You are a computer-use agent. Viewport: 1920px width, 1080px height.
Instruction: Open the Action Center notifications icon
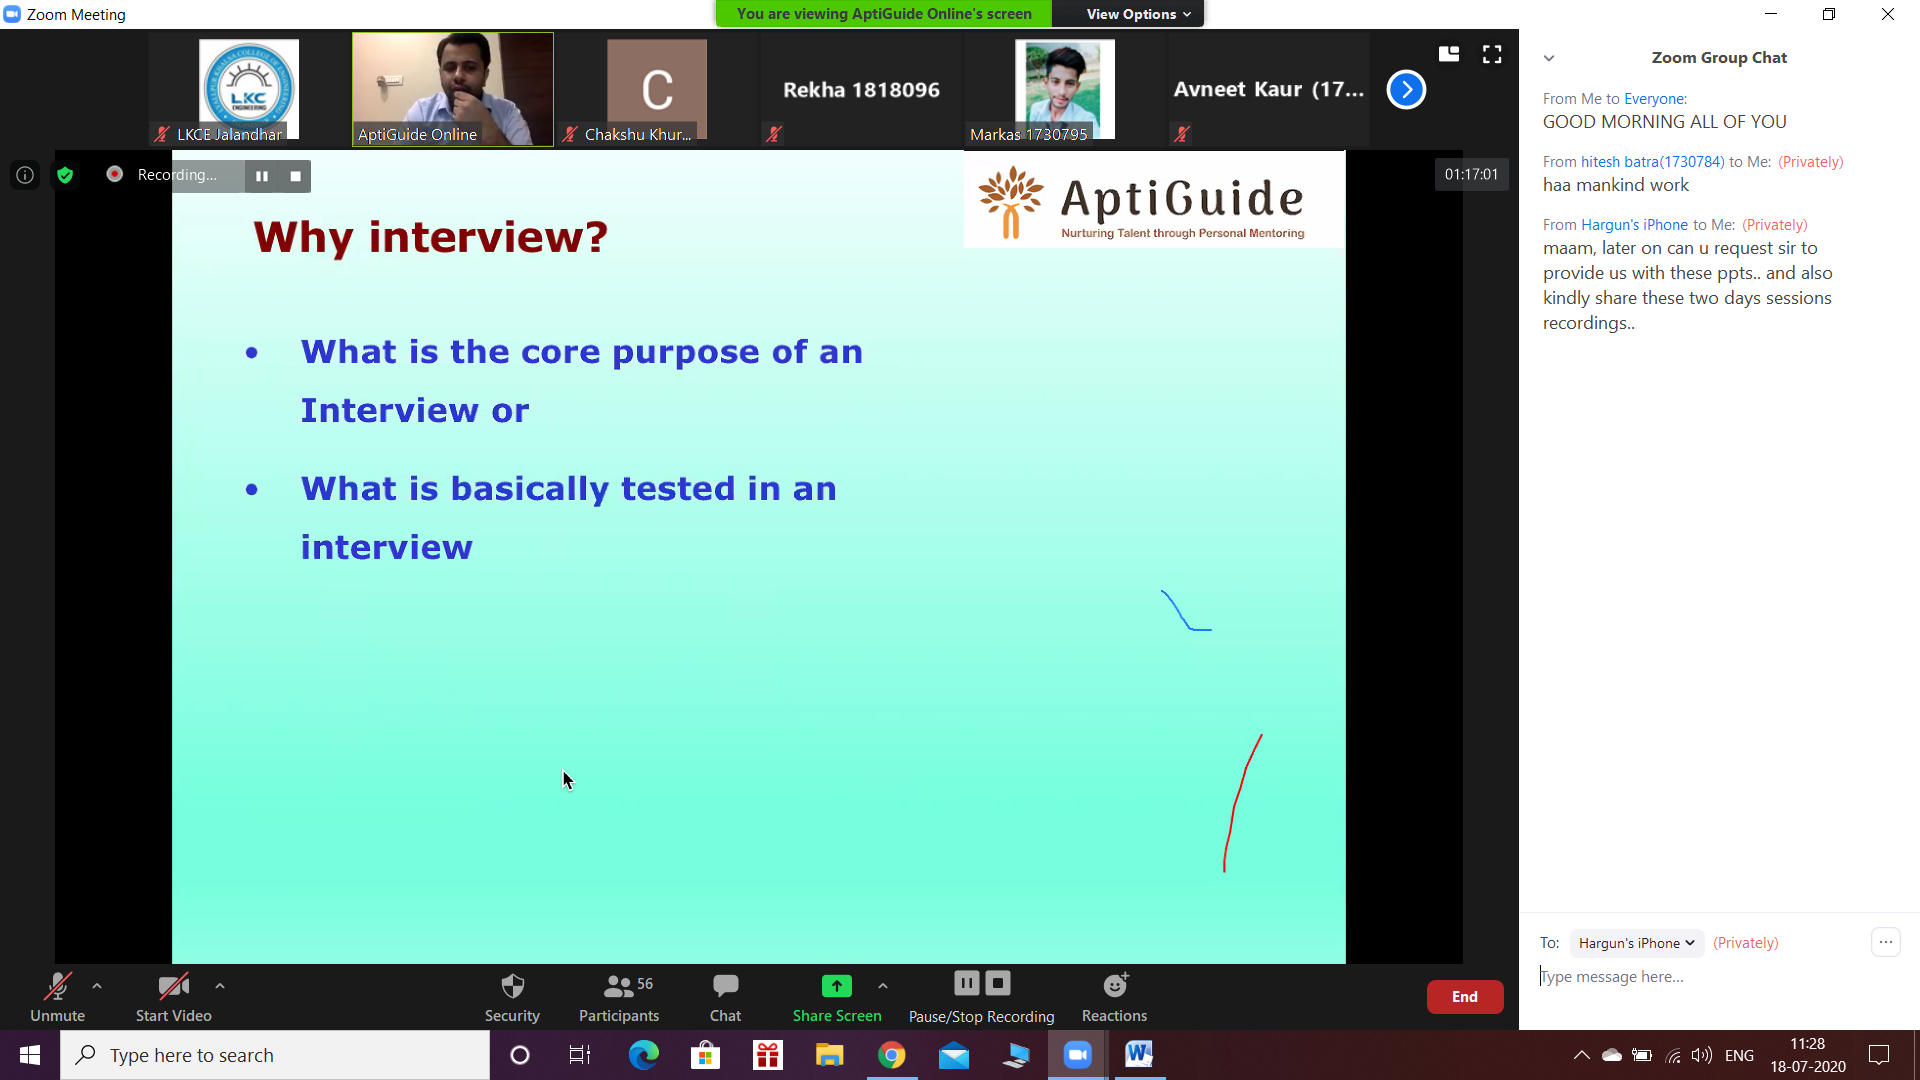(x=1879, y=1055)
